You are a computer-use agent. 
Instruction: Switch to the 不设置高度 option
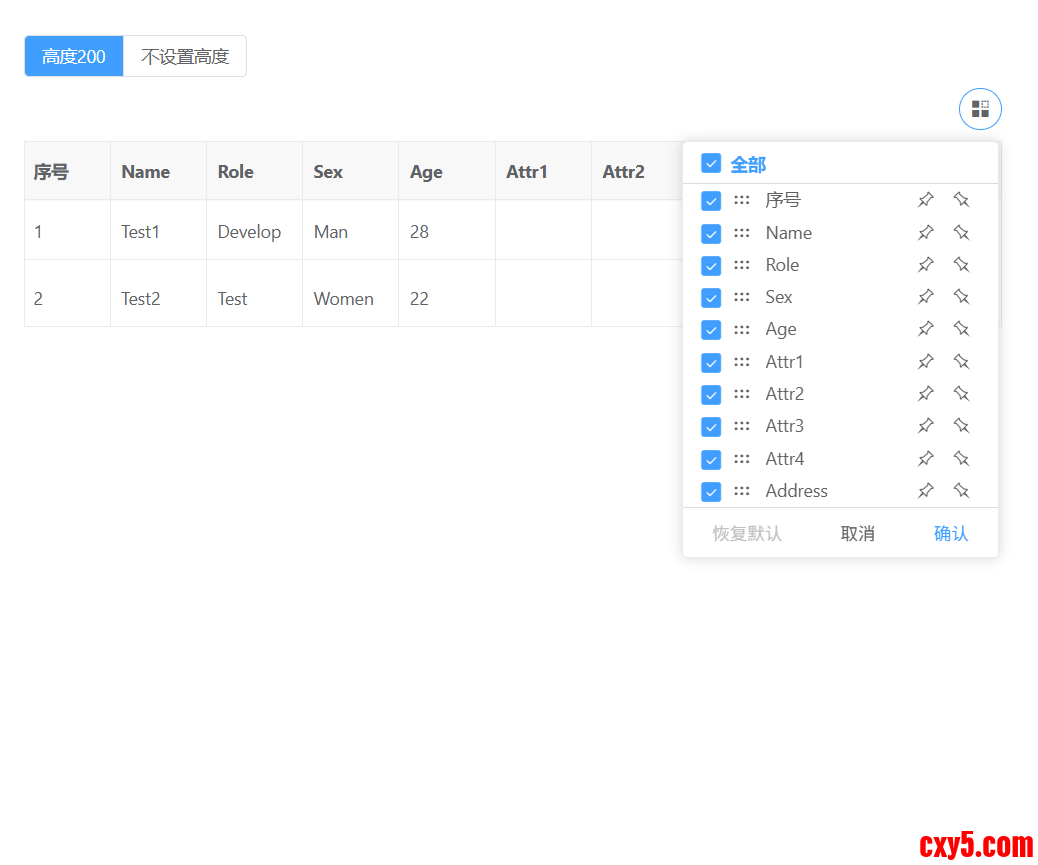(x=185, y=57)
